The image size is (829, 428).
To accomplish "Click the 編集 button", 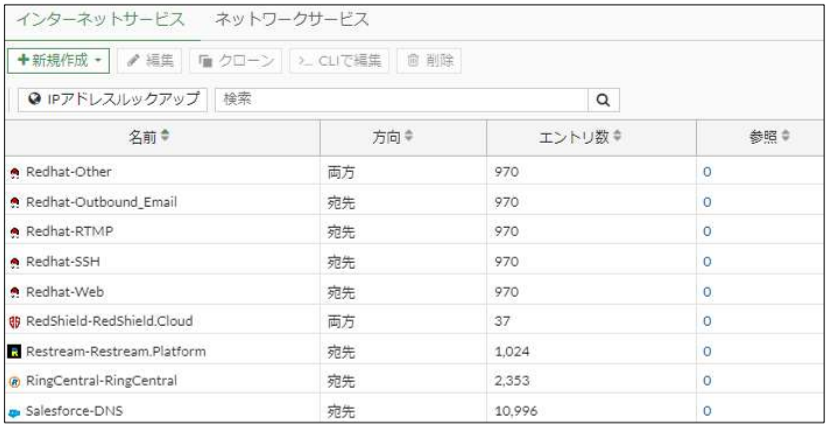I will [x=148, y=61].
